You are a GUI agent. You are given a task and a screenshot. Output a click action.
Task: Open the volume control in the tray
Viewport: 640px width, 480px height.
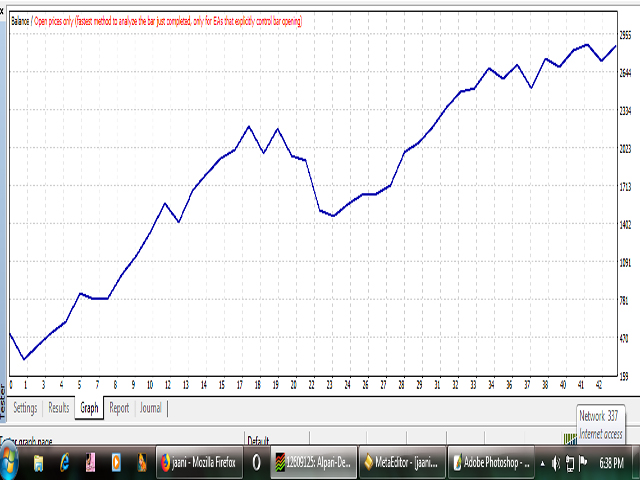tap(556, 463)
